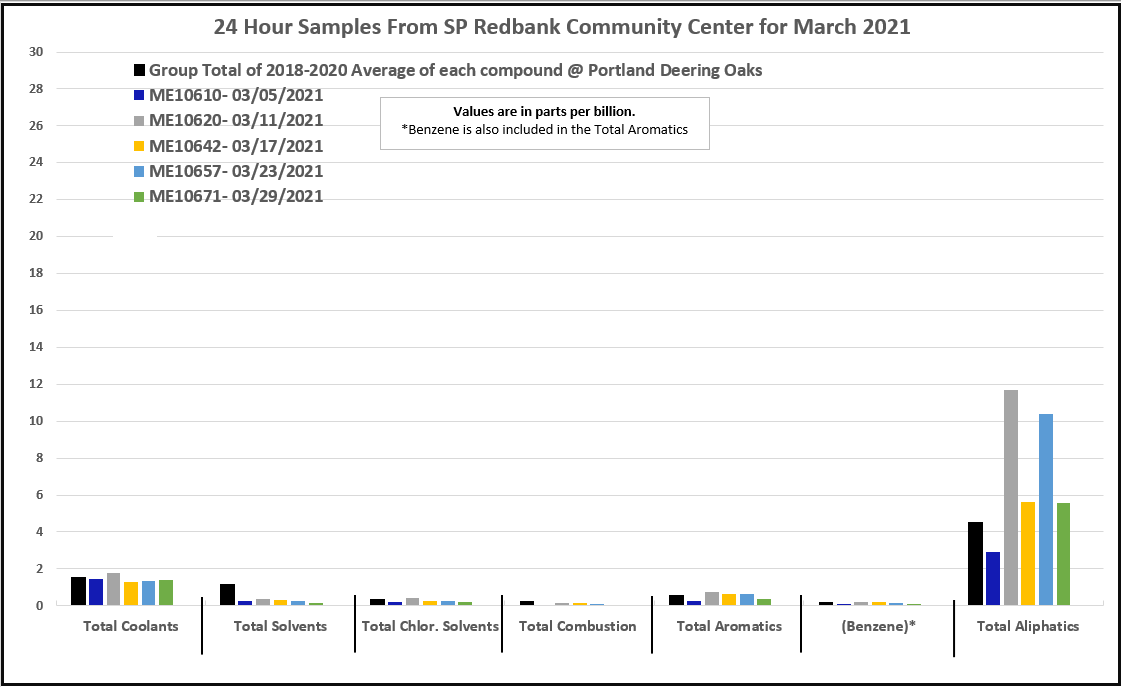Select the light blue ME10657 legend swatch
The height and width of the screenshot is (687, 1121).
pos(140,171)
